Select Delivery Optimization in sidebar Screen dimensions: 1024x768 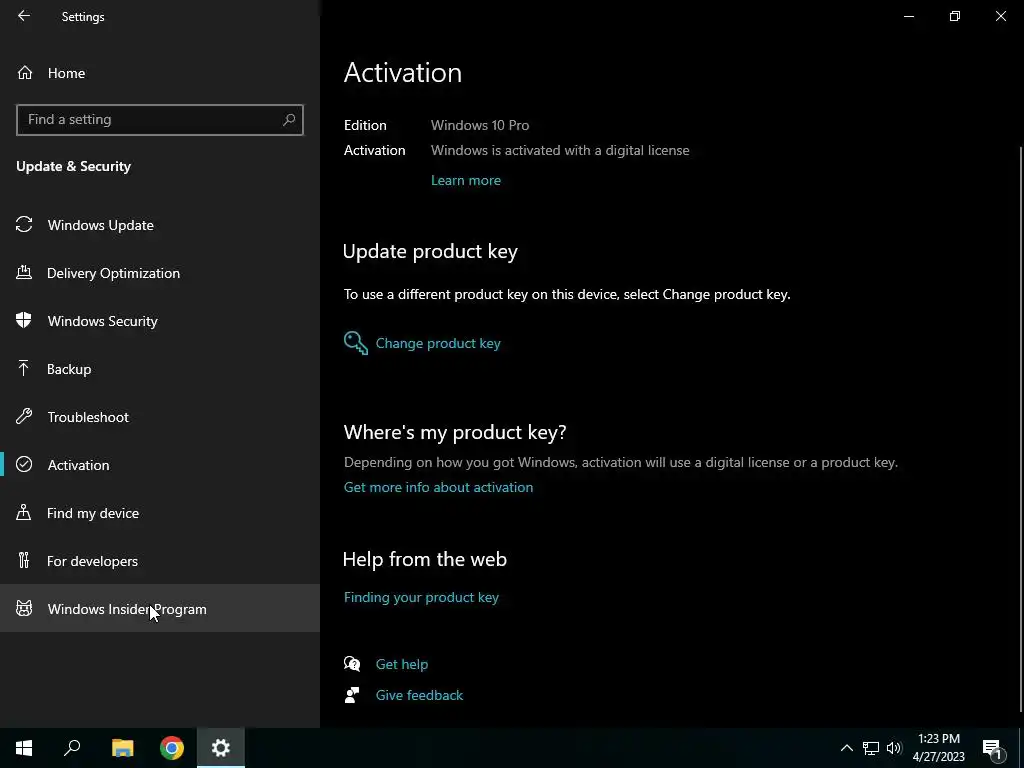tap(160, 273)
